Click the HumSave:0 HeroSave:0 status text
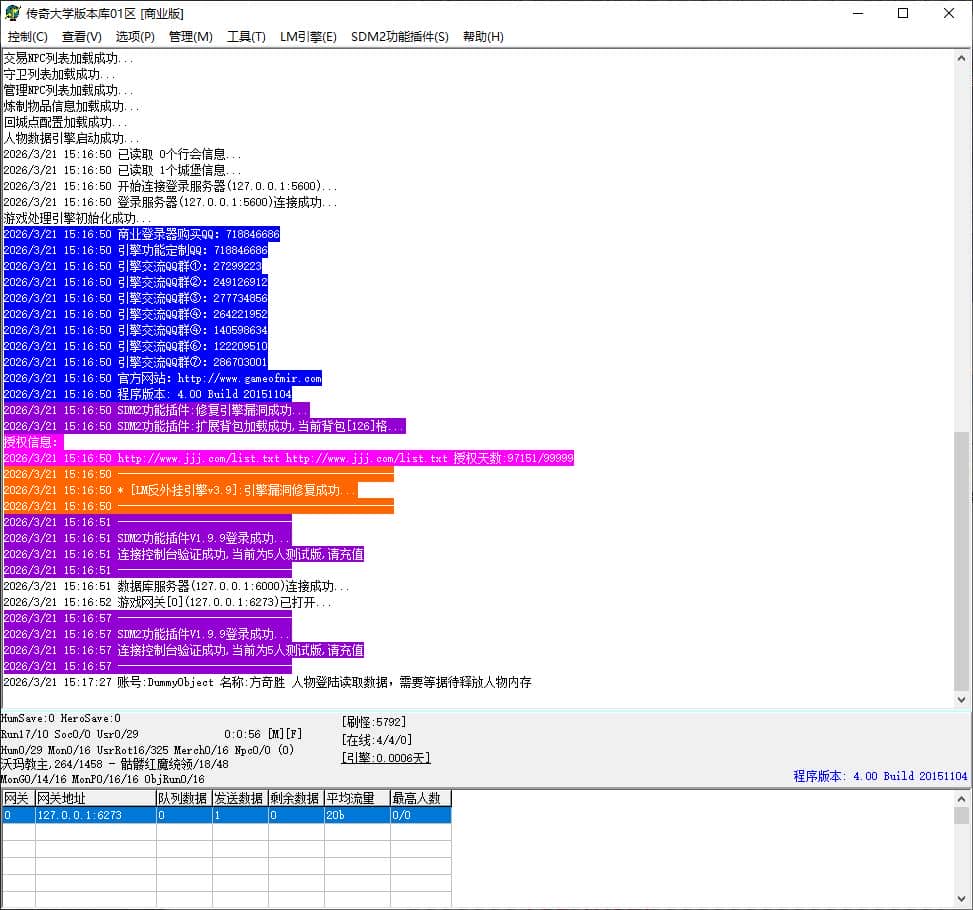The image size is (973, 910). [x=61, y=718]
